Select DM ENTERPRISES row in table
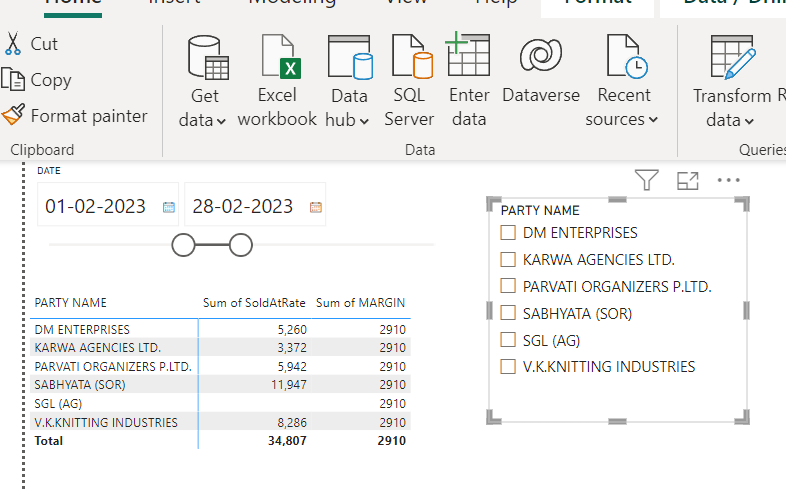Screen dimensions: 786x489 (x=221, y=329)
